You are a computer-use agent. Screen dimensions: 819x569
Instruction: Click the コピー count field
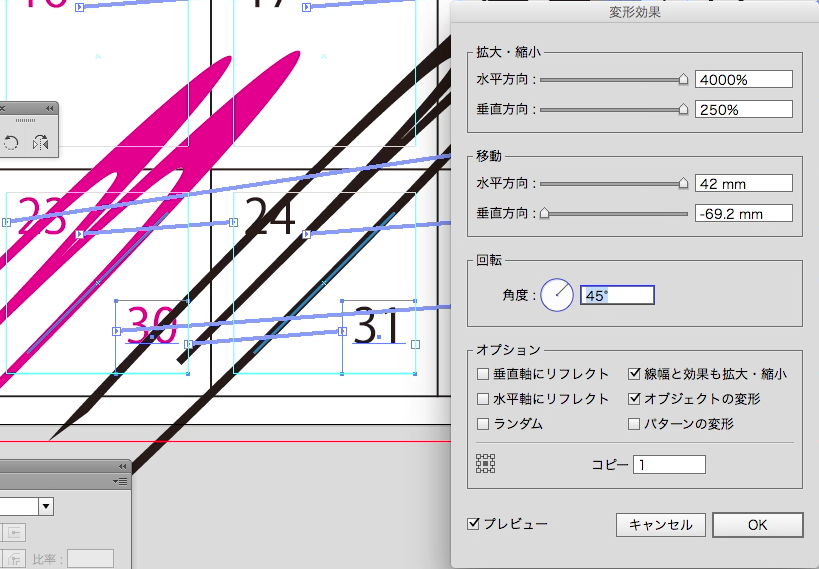click(669, 465)
